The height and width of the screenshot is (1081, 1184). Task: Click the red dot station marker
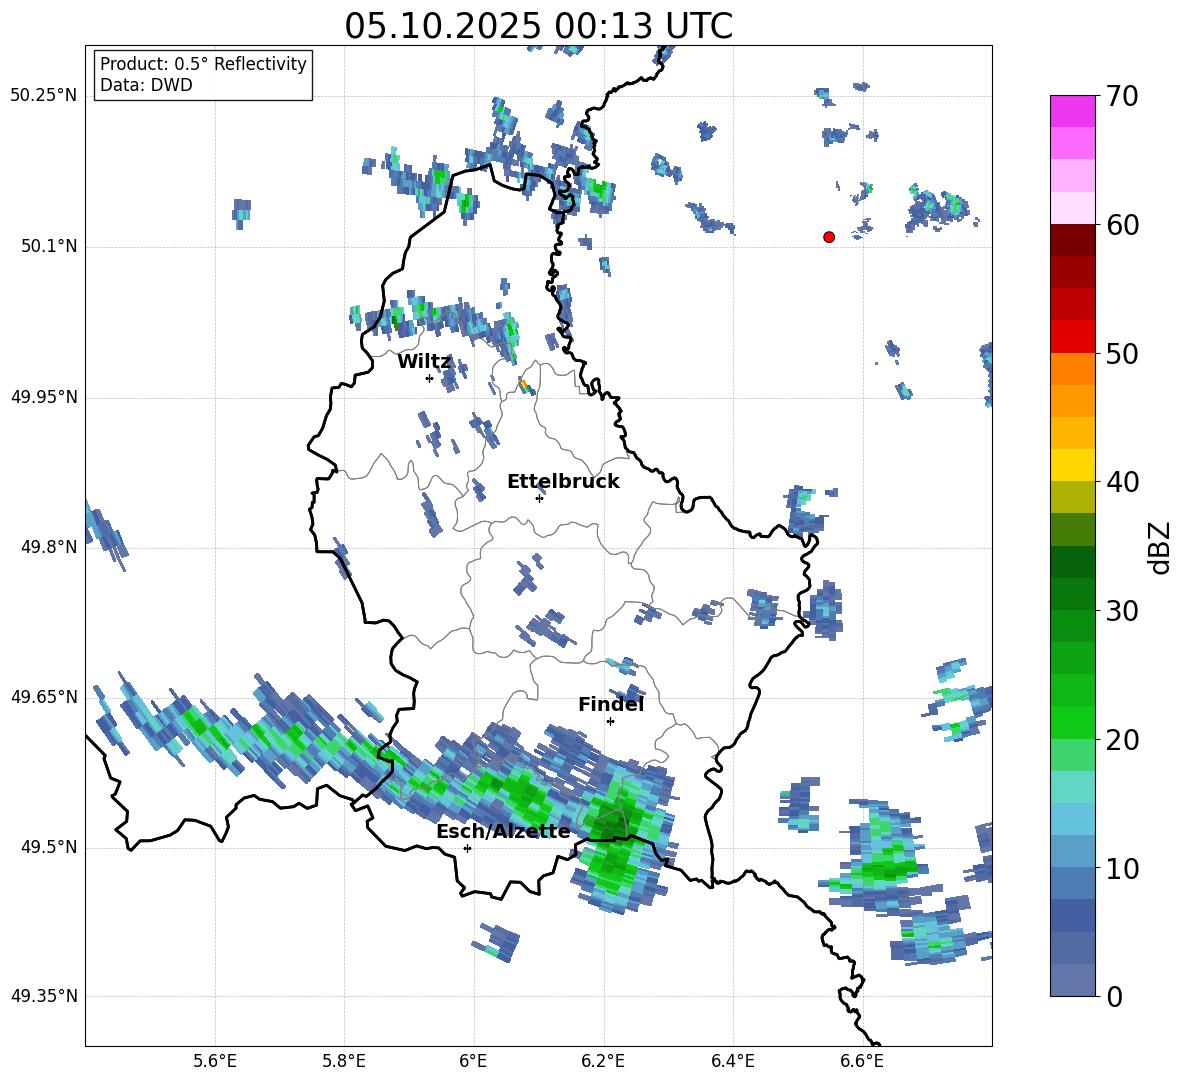(828, 237)
